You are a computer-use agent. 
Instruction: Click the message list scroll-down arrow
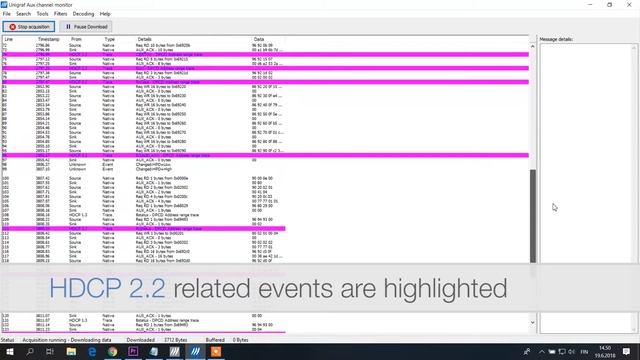[533, 322]
